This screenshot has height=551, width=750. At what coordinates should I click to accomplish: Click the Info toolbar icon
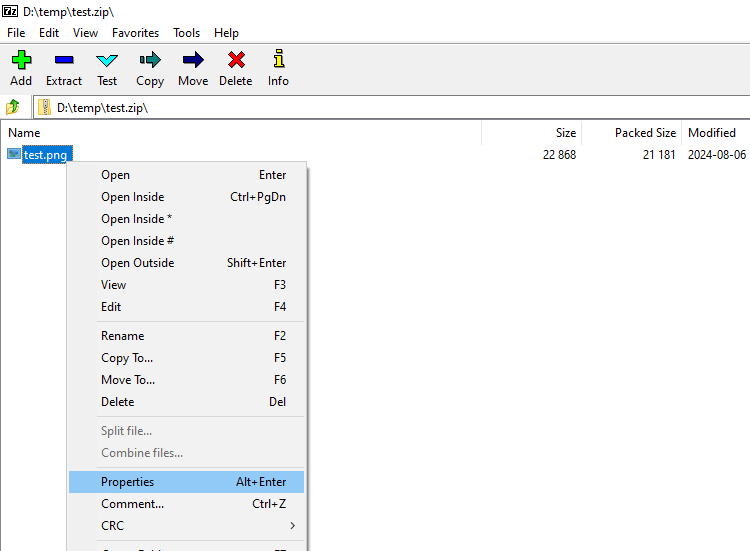278,59
